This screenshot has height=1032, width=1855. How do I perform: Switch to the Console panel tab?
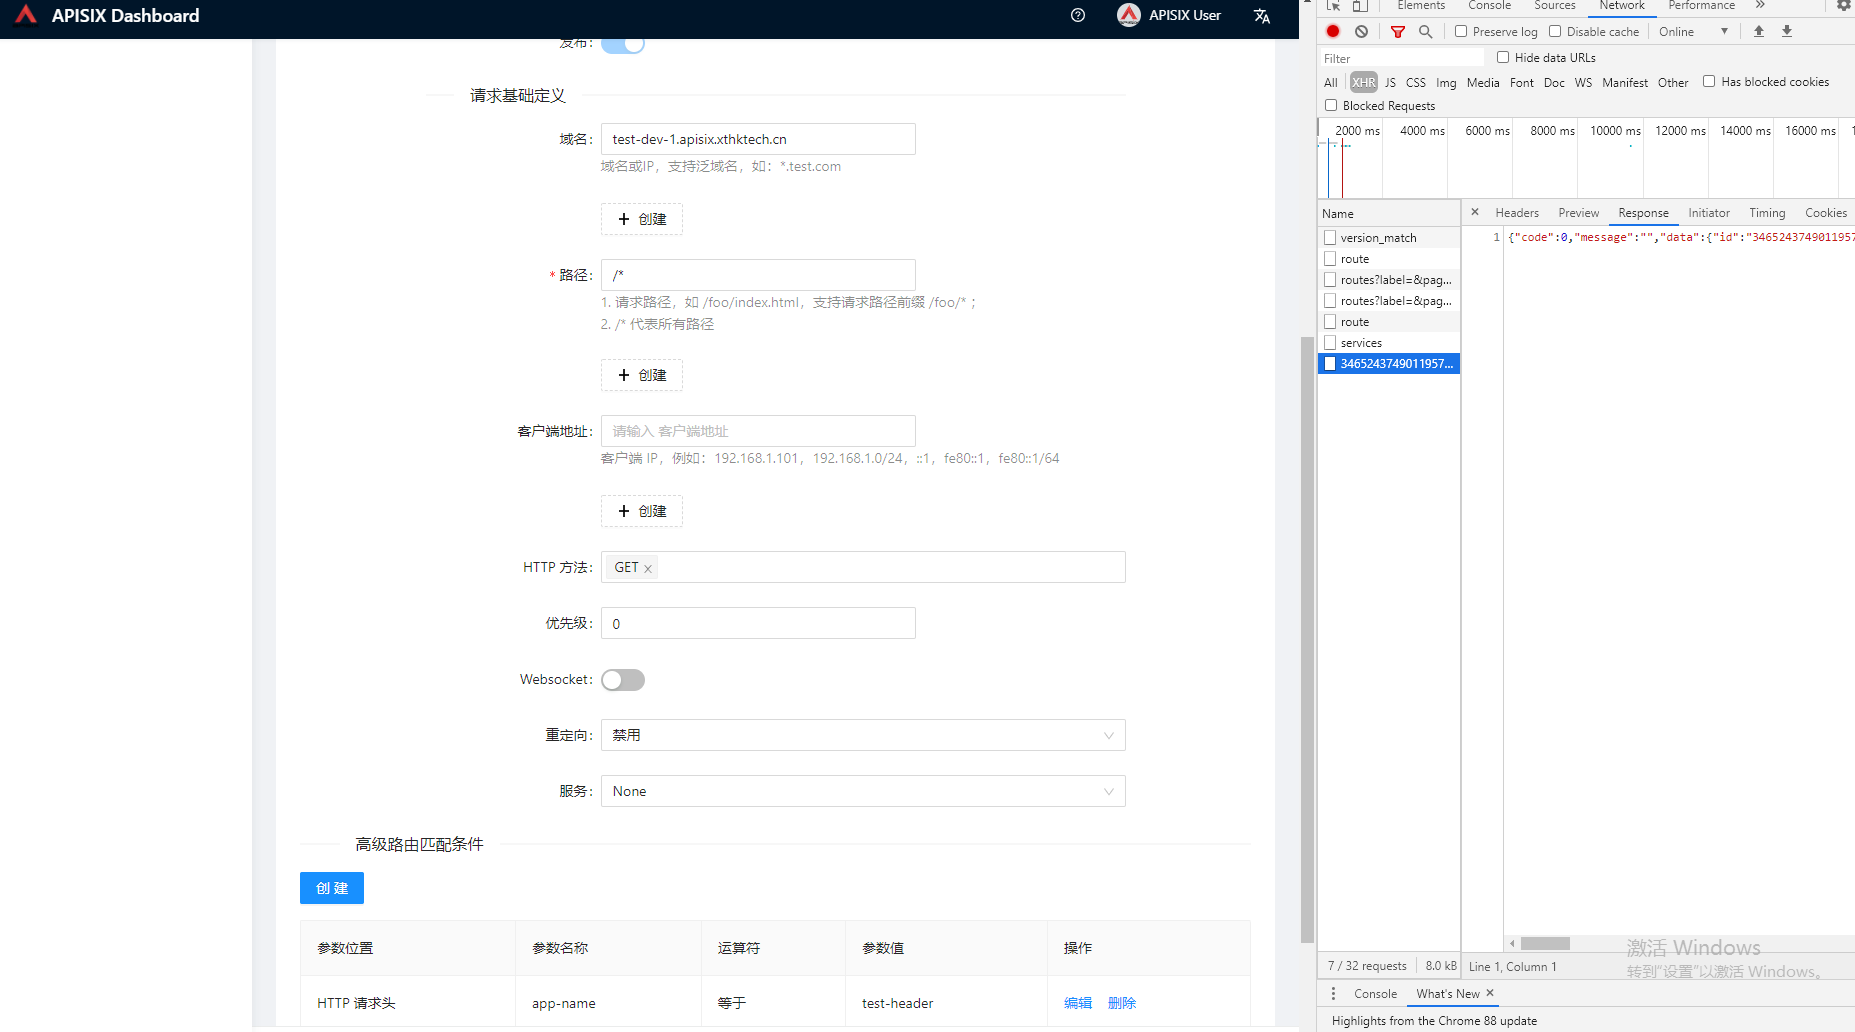(1489, 6)
